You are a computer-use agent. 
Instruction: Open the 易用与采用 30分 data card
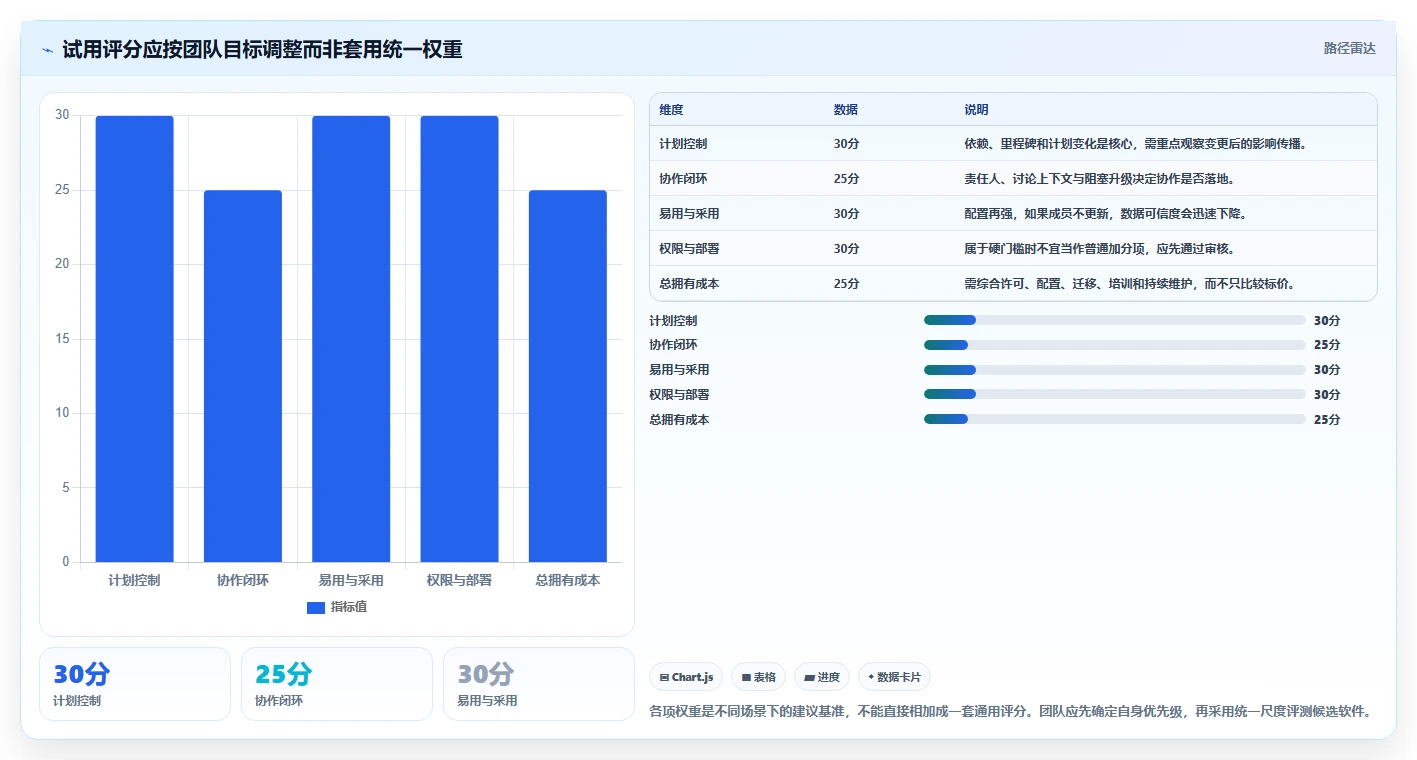539,684
